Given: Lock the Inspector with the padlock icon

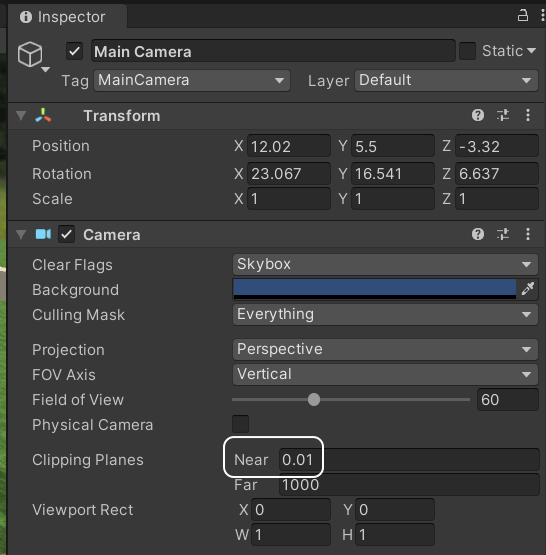Looking at the screenshot, I should coord(523,16).
